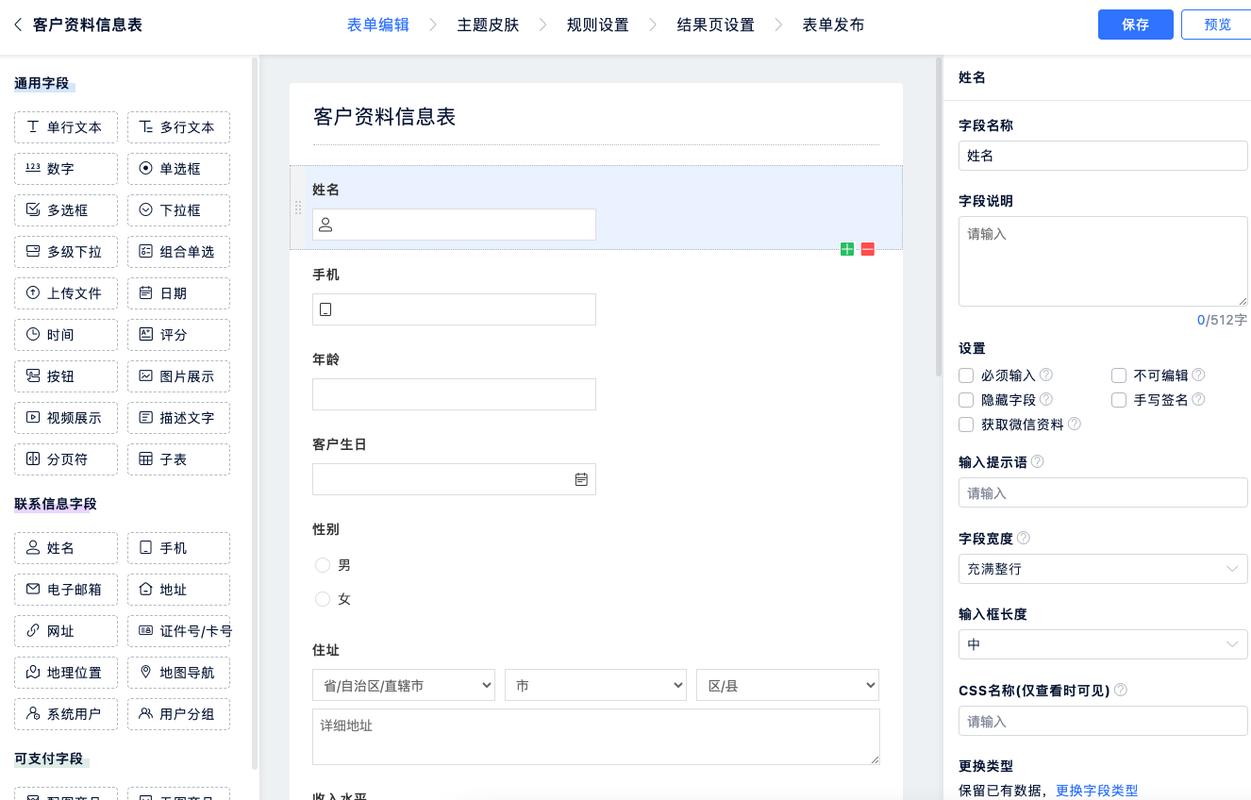Add an 地址 address field
The image size is (1251, 800).
point(179,590)
